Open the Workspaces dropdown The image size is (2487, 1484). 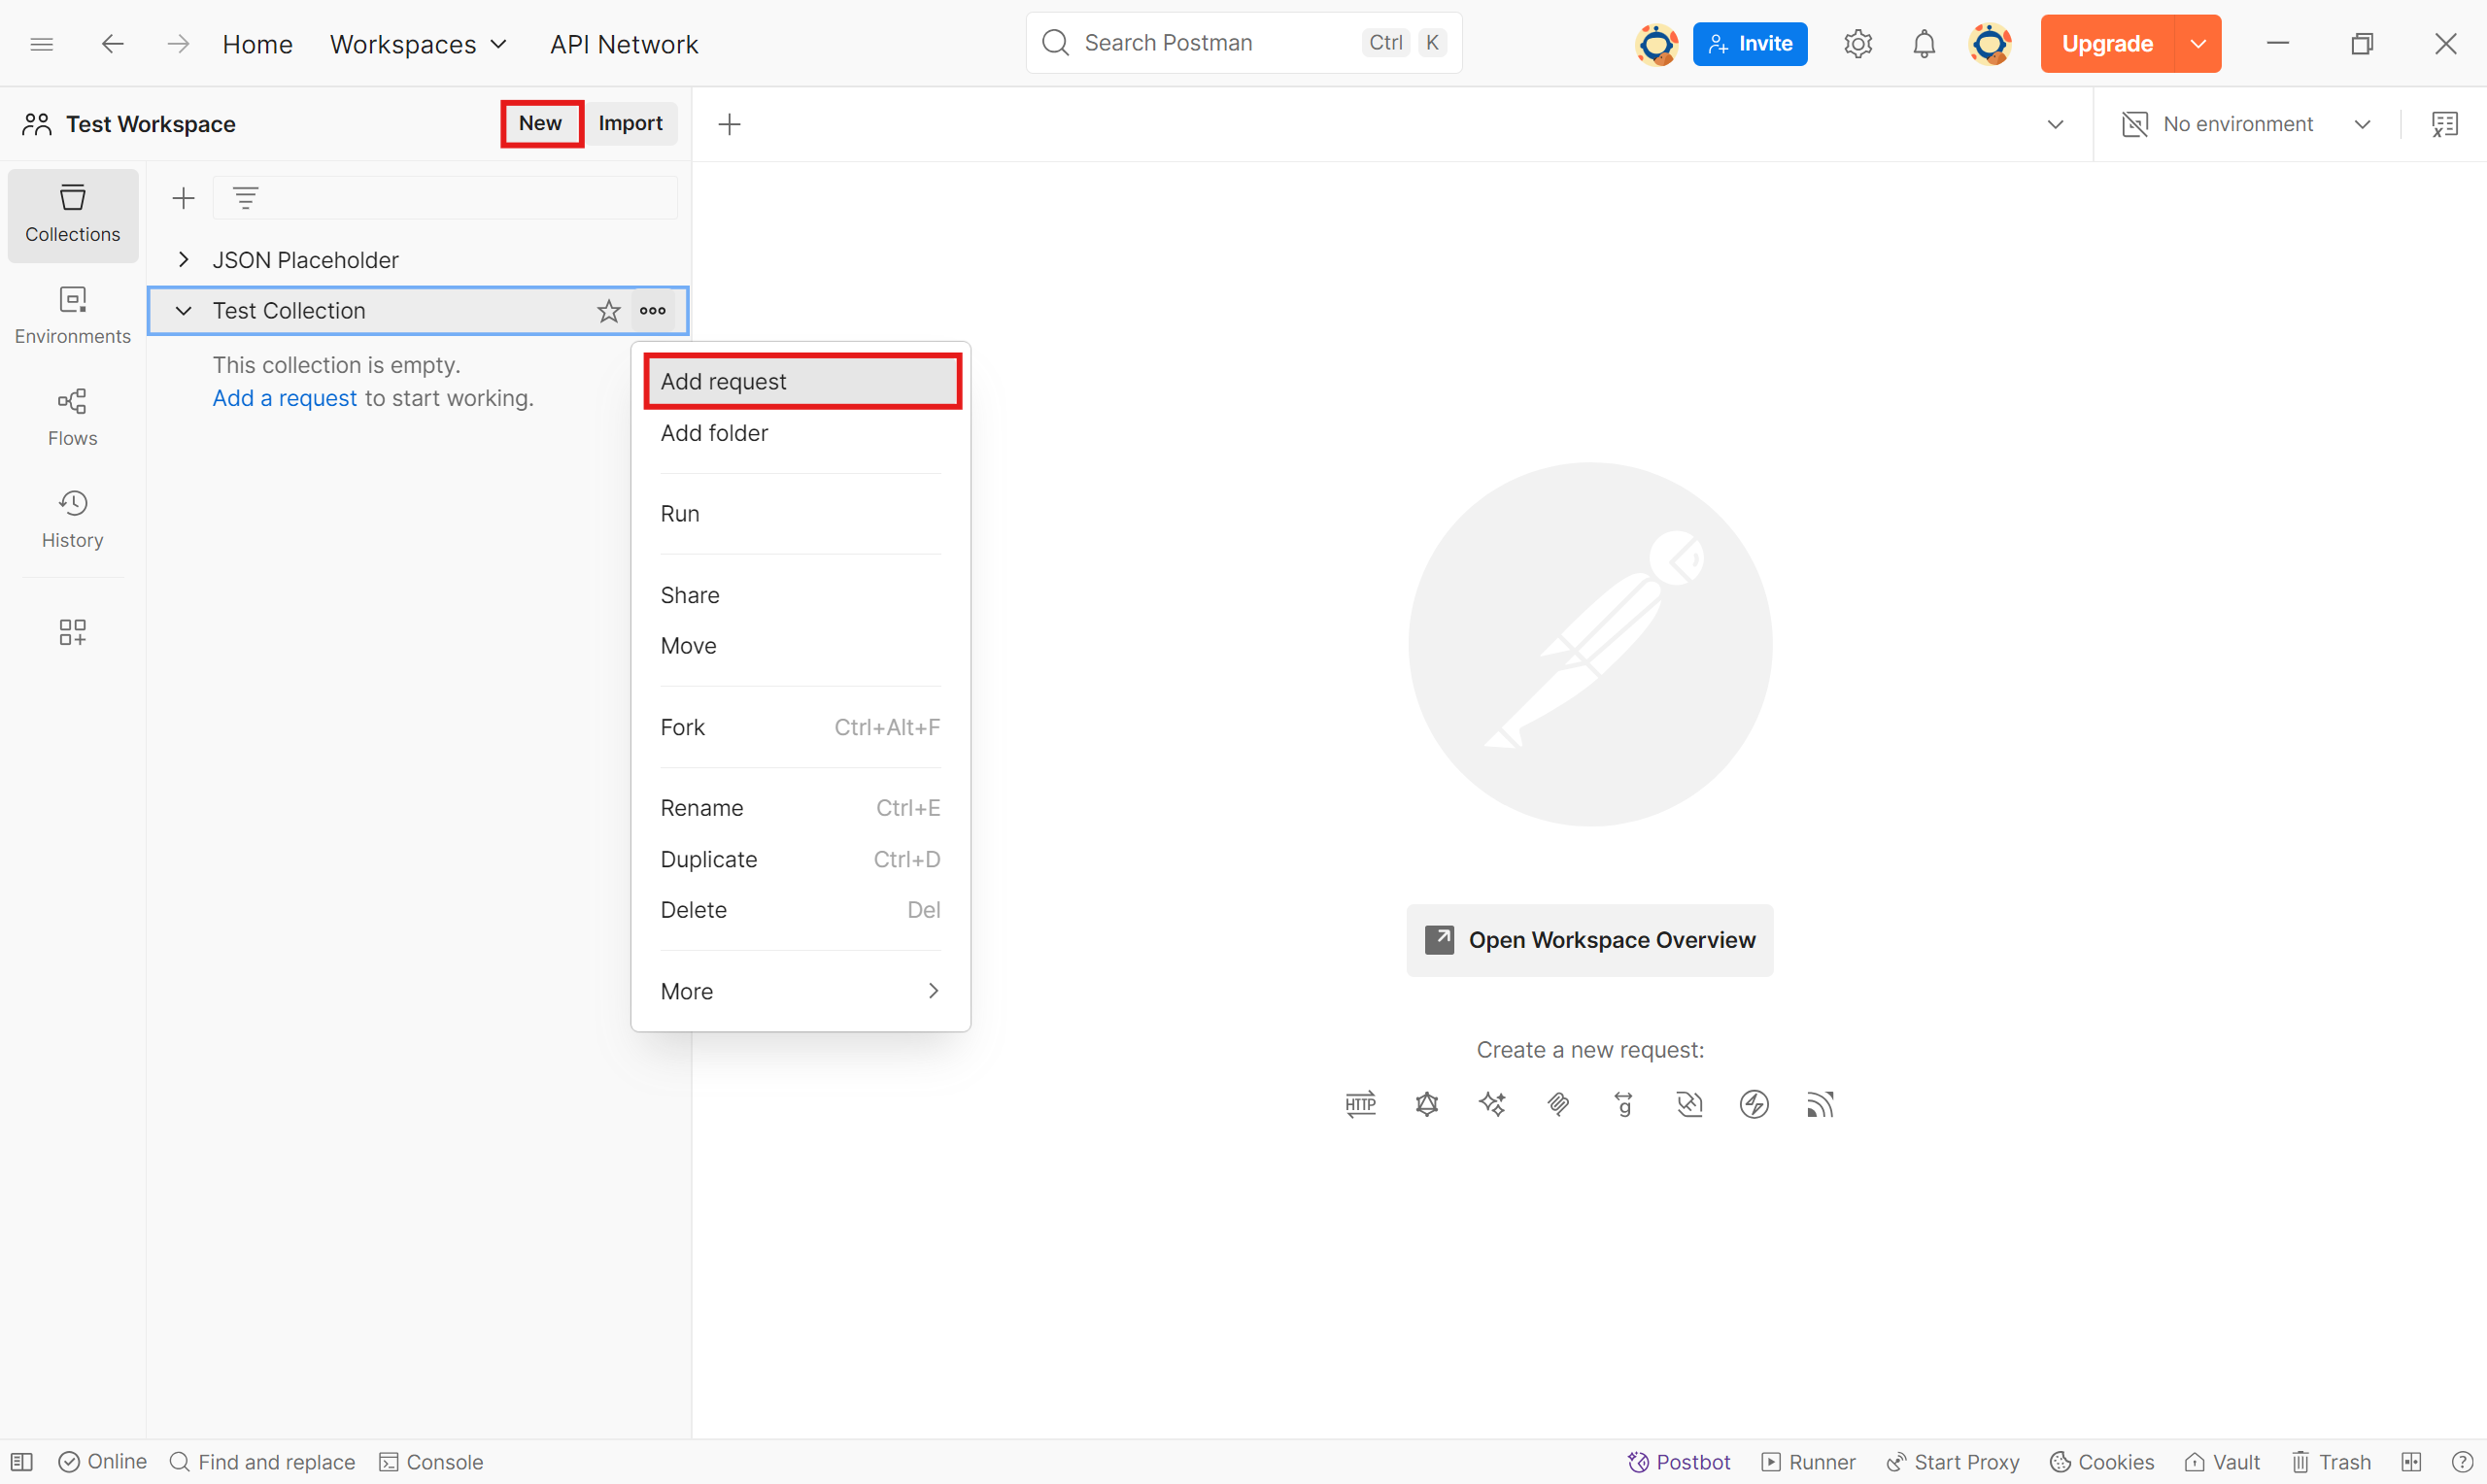tap(418, 44)
